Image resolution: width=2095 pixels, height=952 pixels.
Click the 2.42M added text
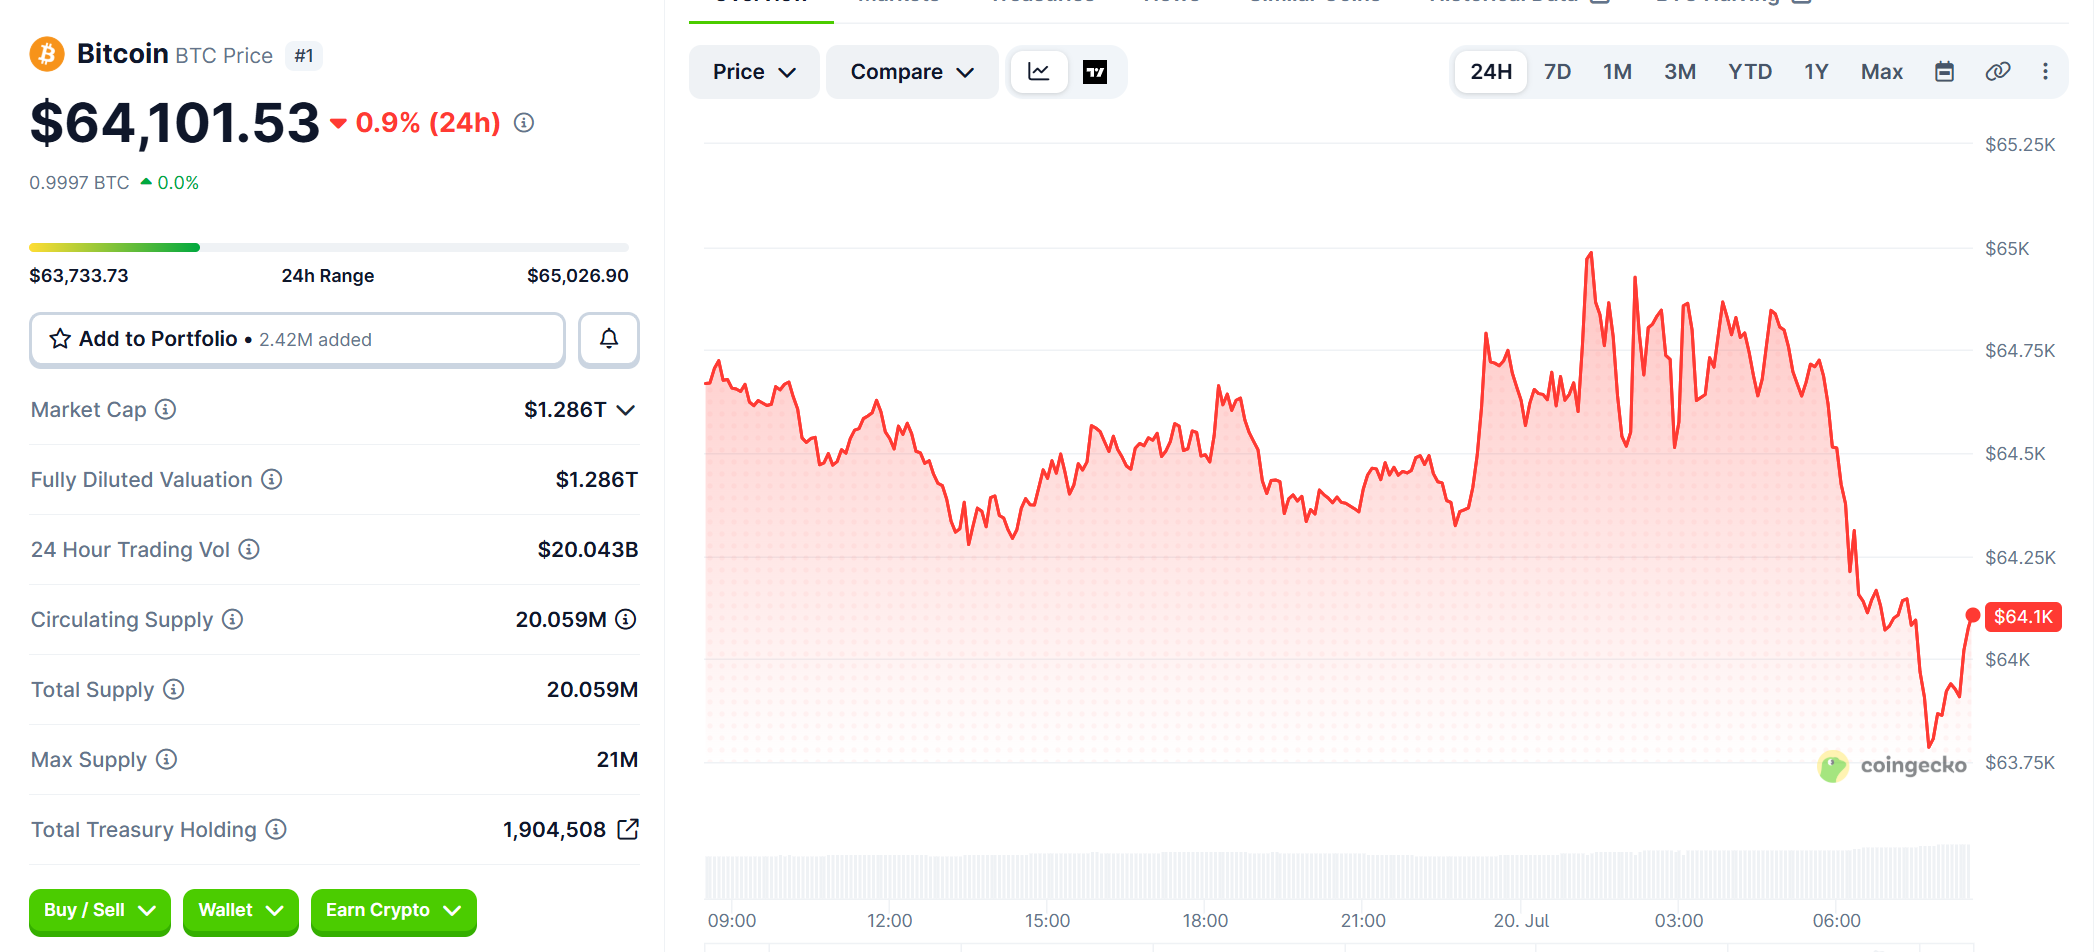click(316, 340)
